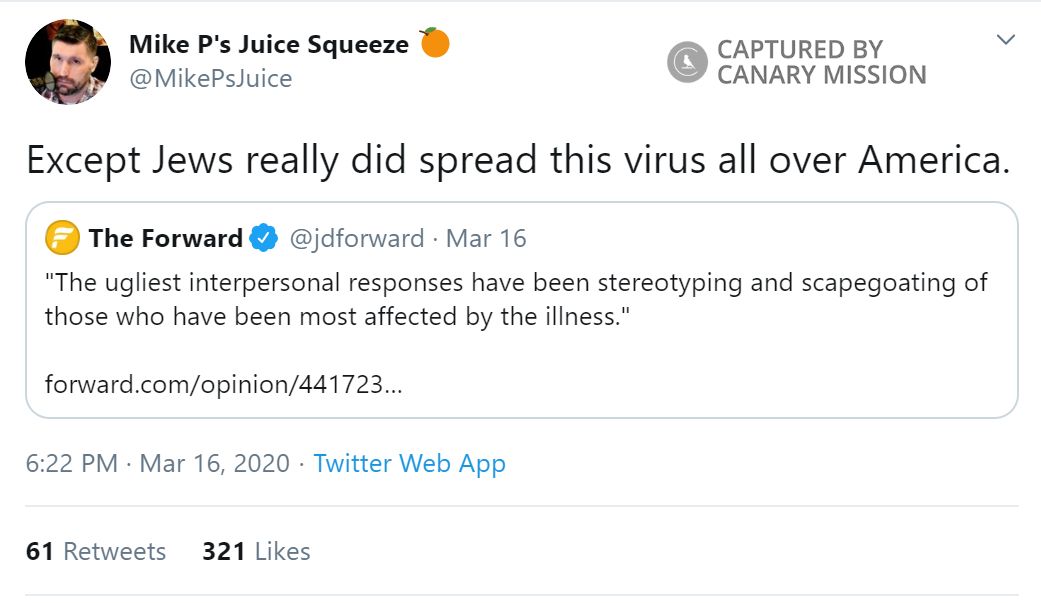Open Mike P's Juice Squeeze profile name
The height and width of the screenshot is (603, 1041).
(x=269, y=45)
